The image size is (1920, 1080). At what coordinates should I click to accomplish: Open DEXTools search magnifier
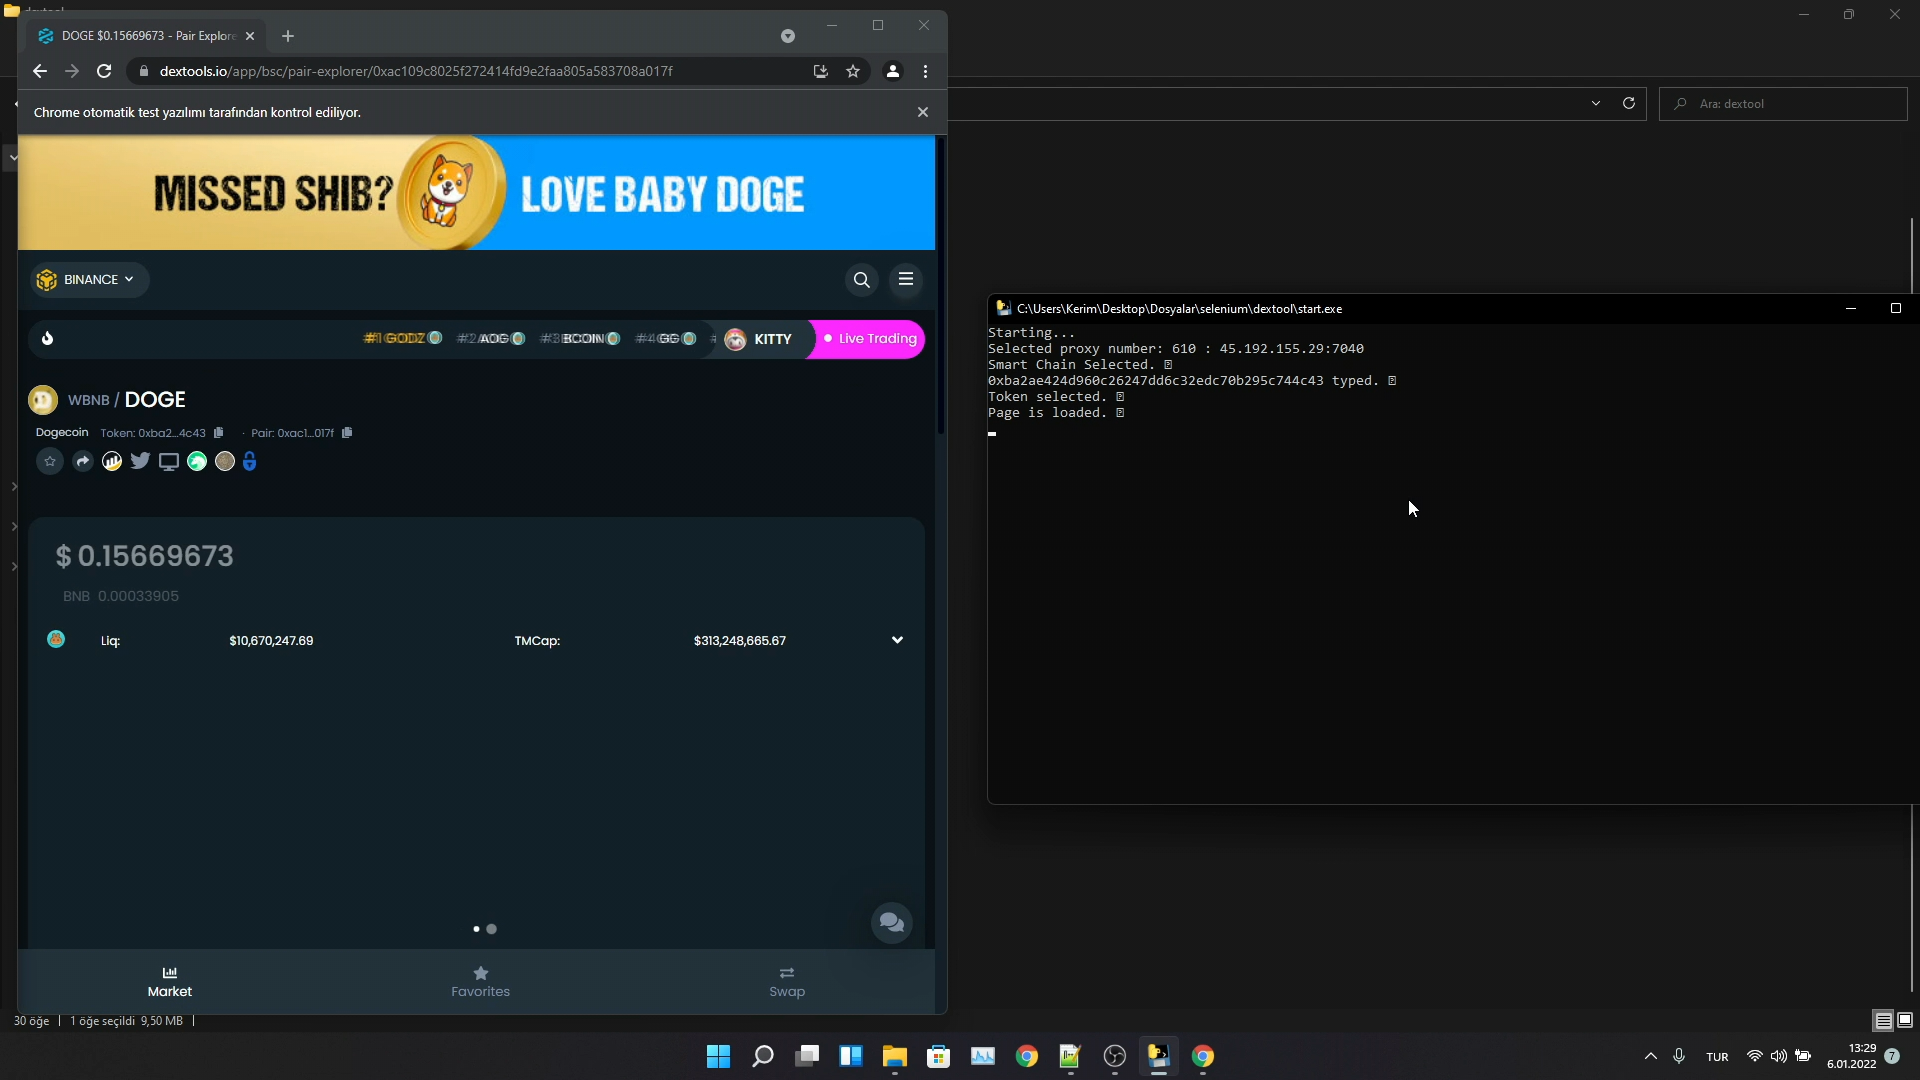861,280
